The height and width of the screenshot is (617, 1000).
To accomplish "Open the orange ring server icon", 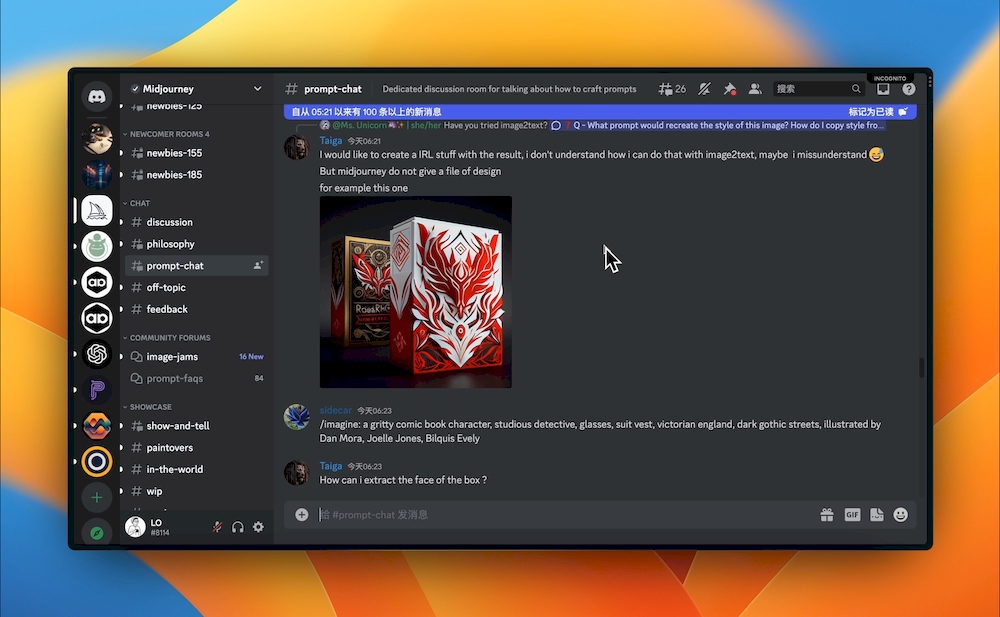I will point(97,461).
